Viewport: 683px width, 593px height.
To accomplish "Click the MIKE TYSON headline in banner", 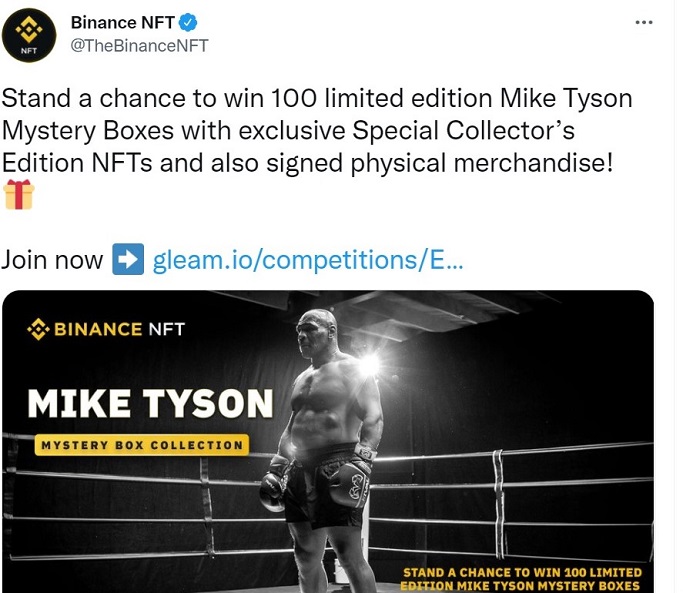I will click(x=150, y=403).
